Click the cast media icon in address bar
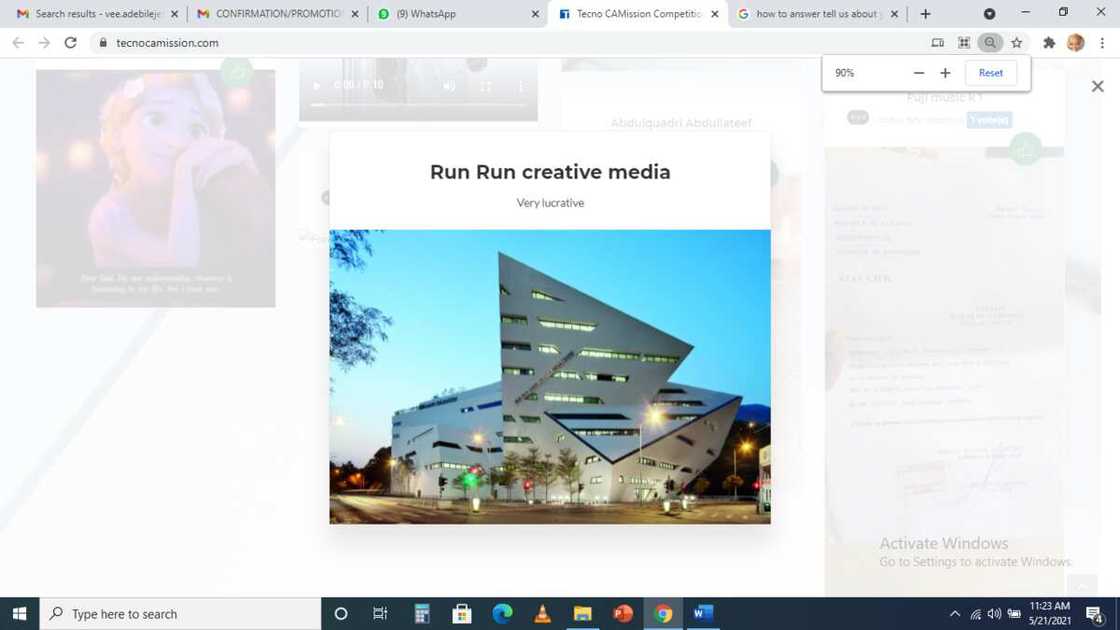This screenshot has width=1120, height=630. [x=937, y=43]
